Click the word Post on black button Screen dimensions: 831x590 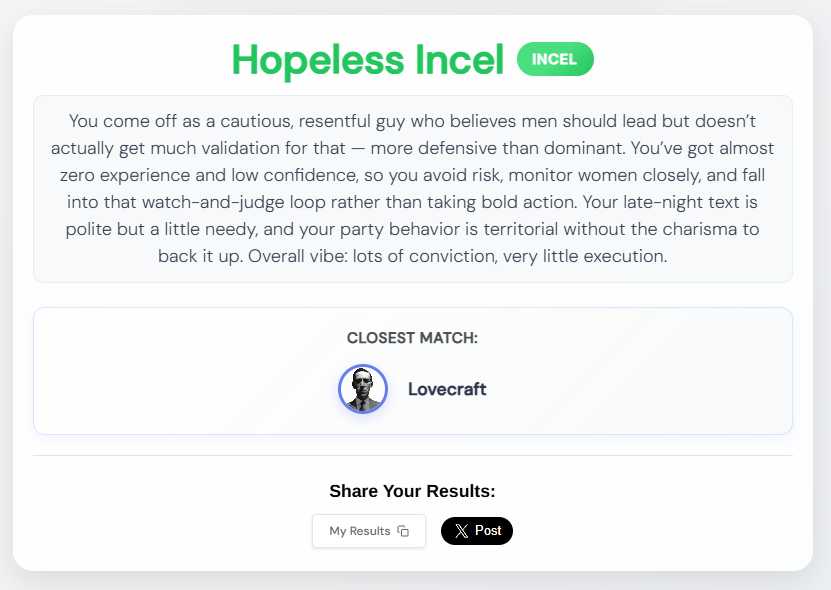[488, 531]
